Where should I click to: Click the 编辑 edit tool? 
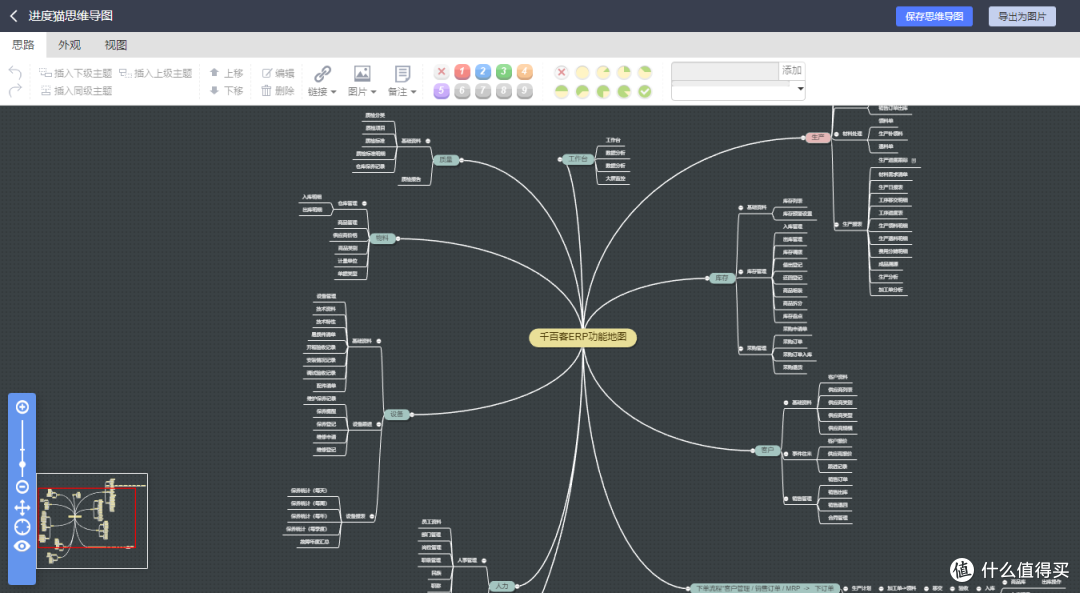(278, 73)
